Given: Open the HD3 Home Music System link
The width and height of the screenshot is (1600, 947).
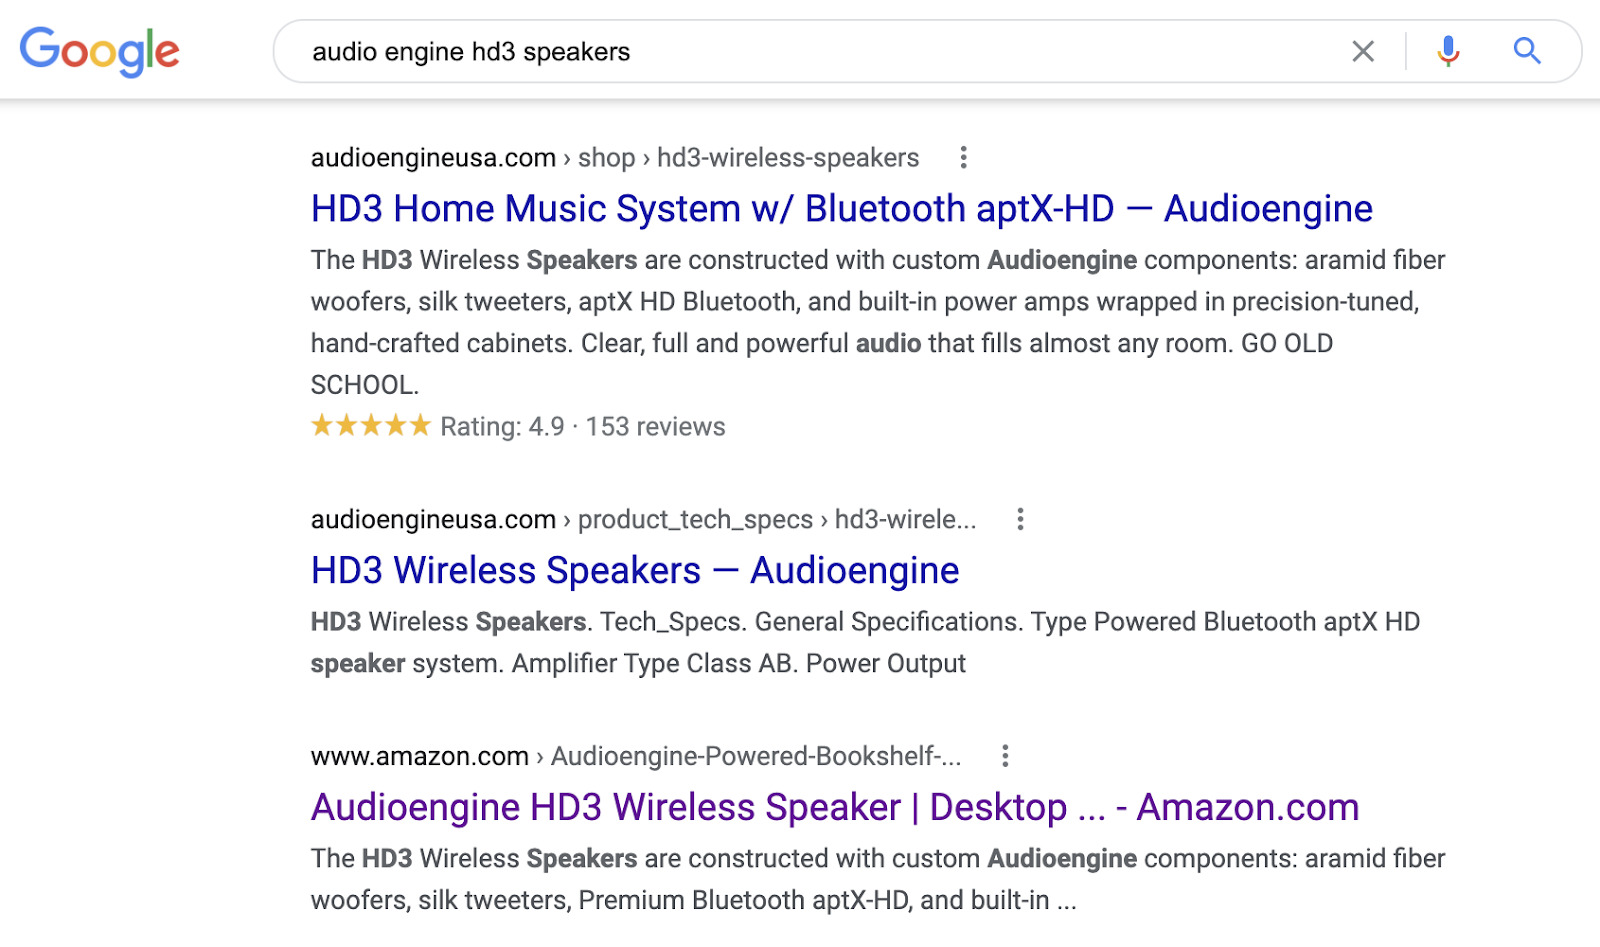Looking at the screenshot, I should click(841, 209).
